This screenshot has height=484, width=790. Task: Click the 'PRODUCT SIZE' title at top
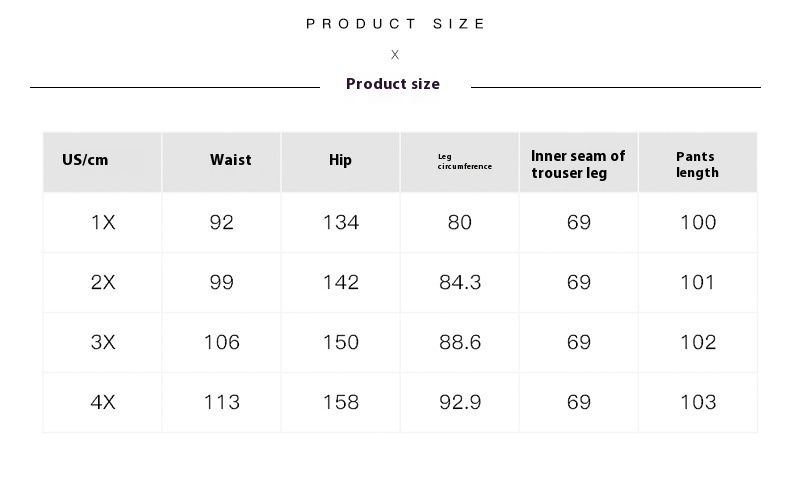pyautogui.click(x=396, y=23)
